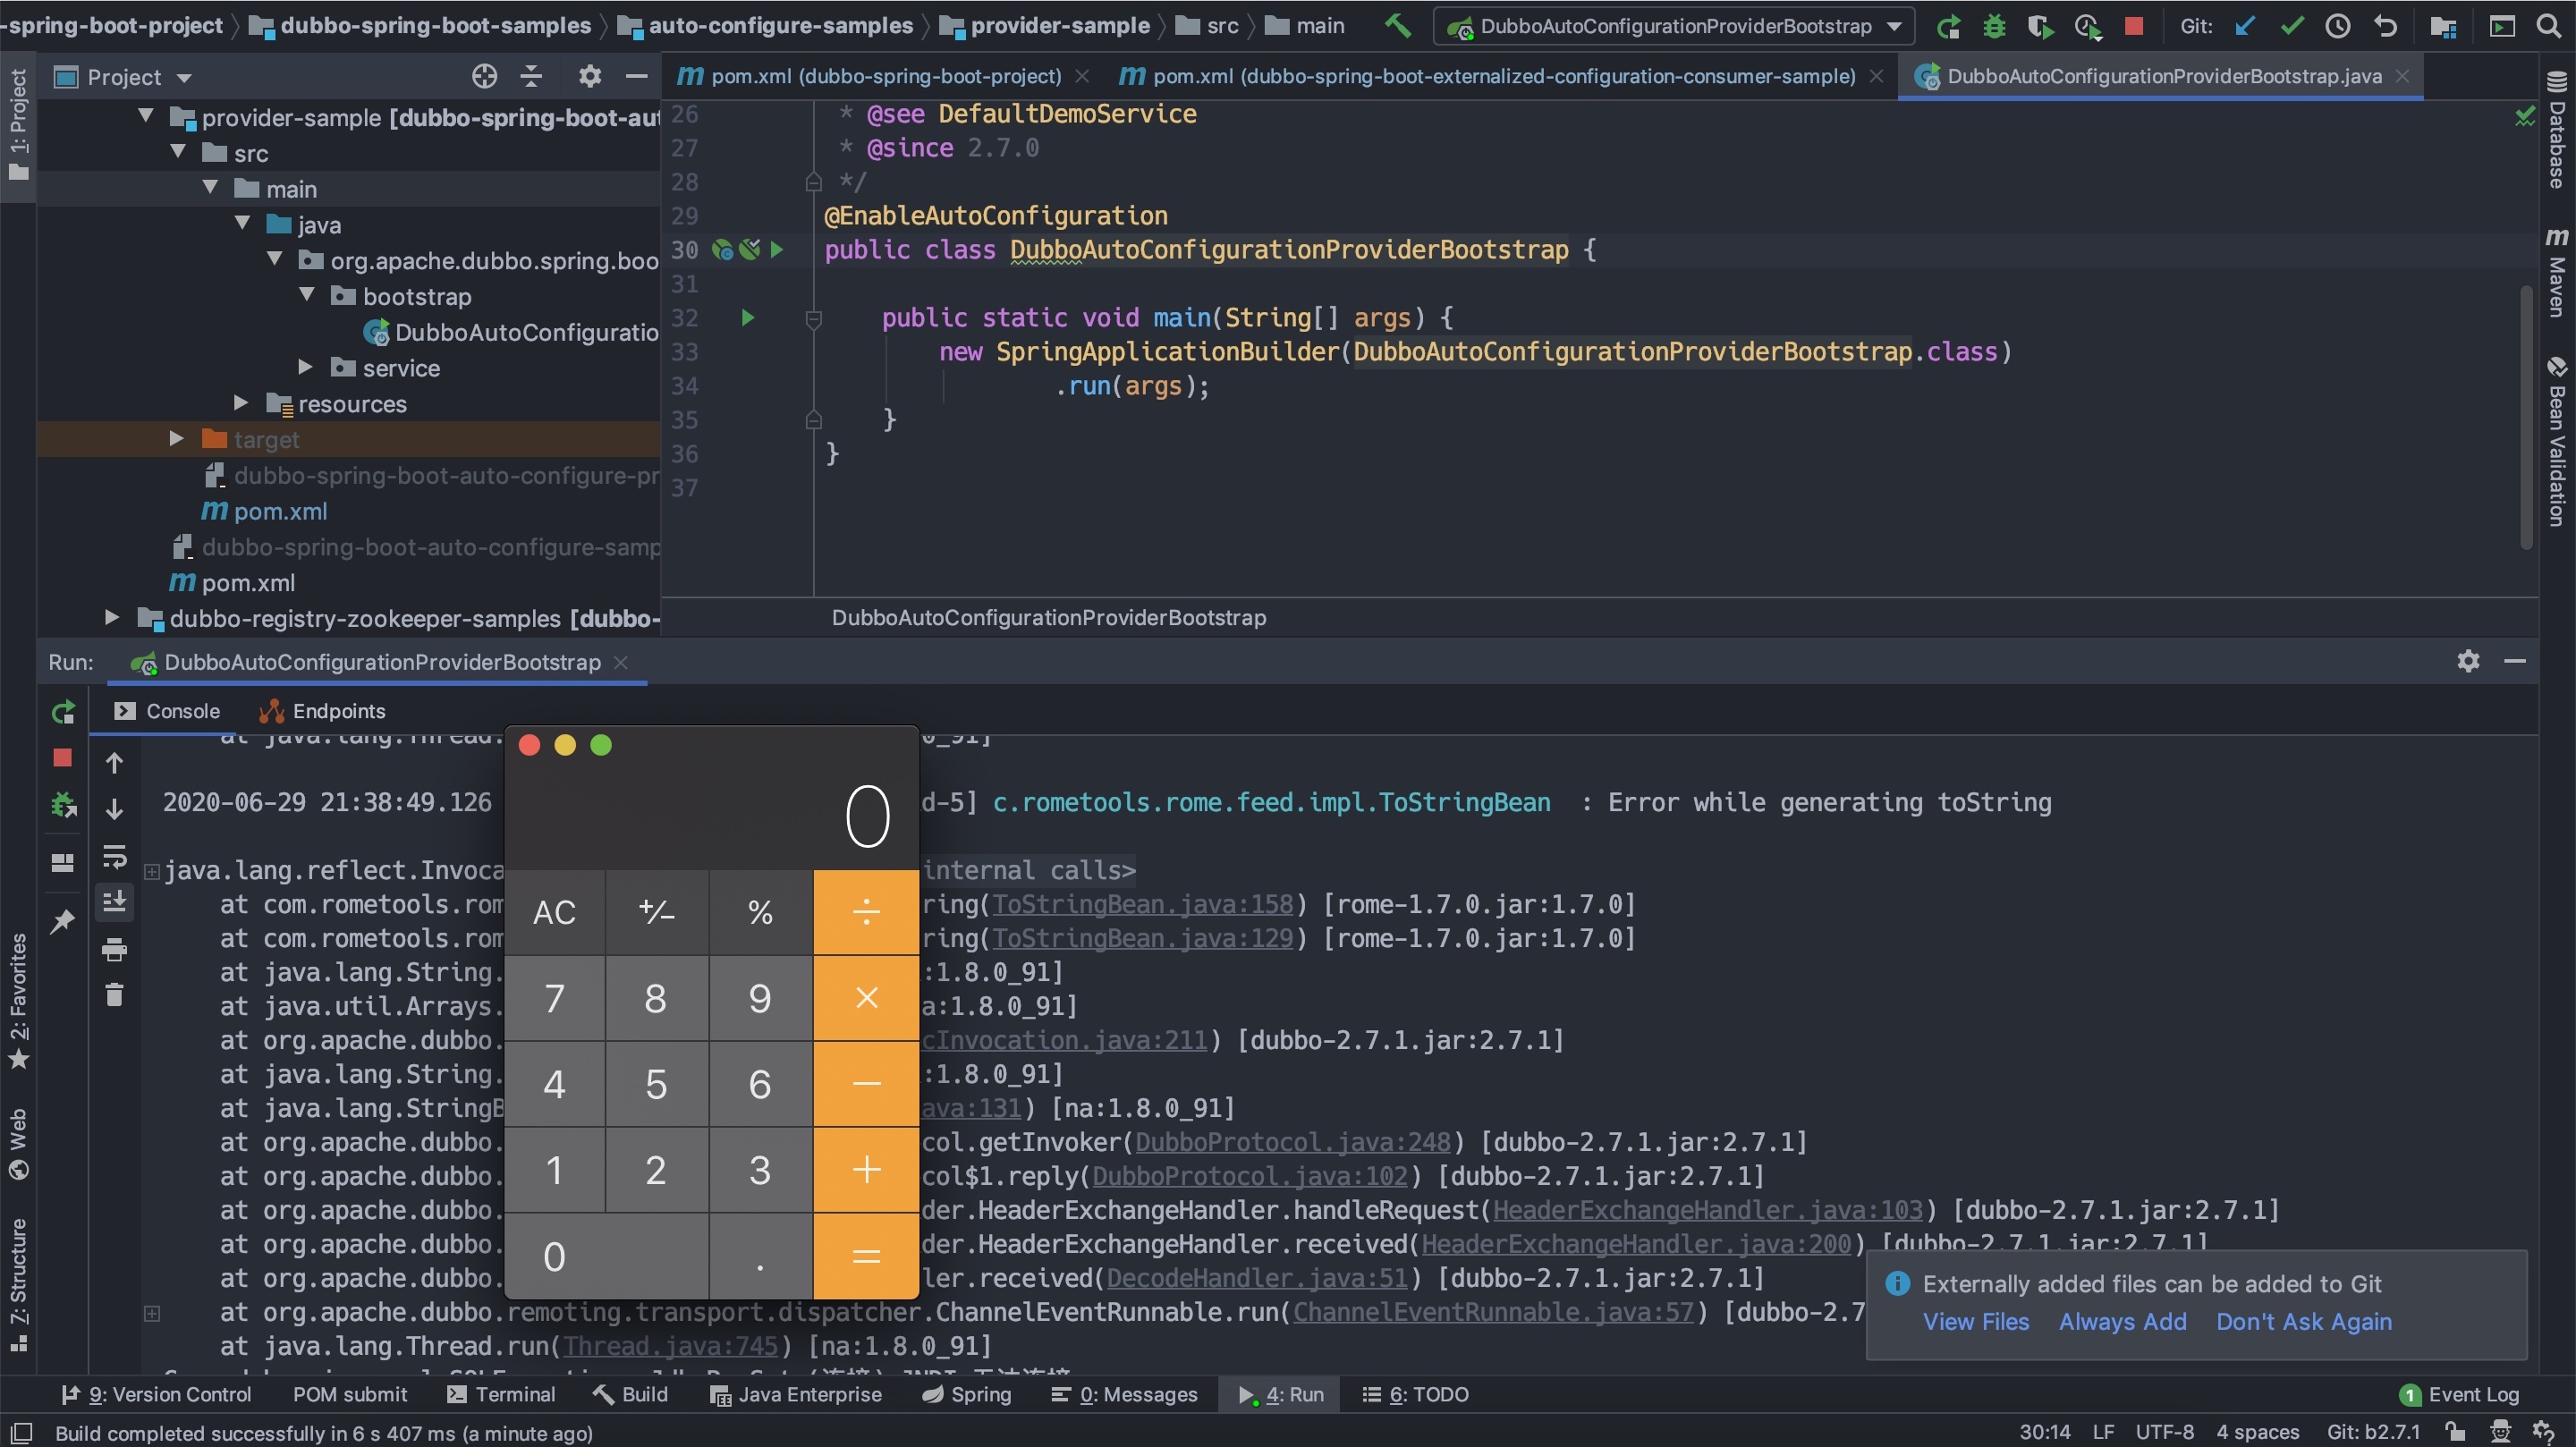
Task: Expand the target folder in tree
Action: click(177, 439)
